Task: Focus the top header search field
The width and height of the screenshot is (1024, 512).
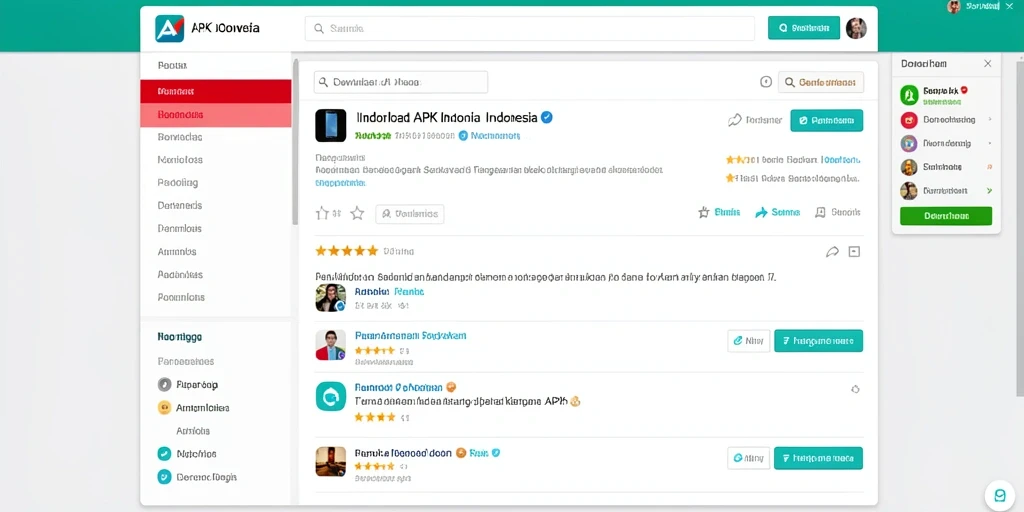Action: 530,29
